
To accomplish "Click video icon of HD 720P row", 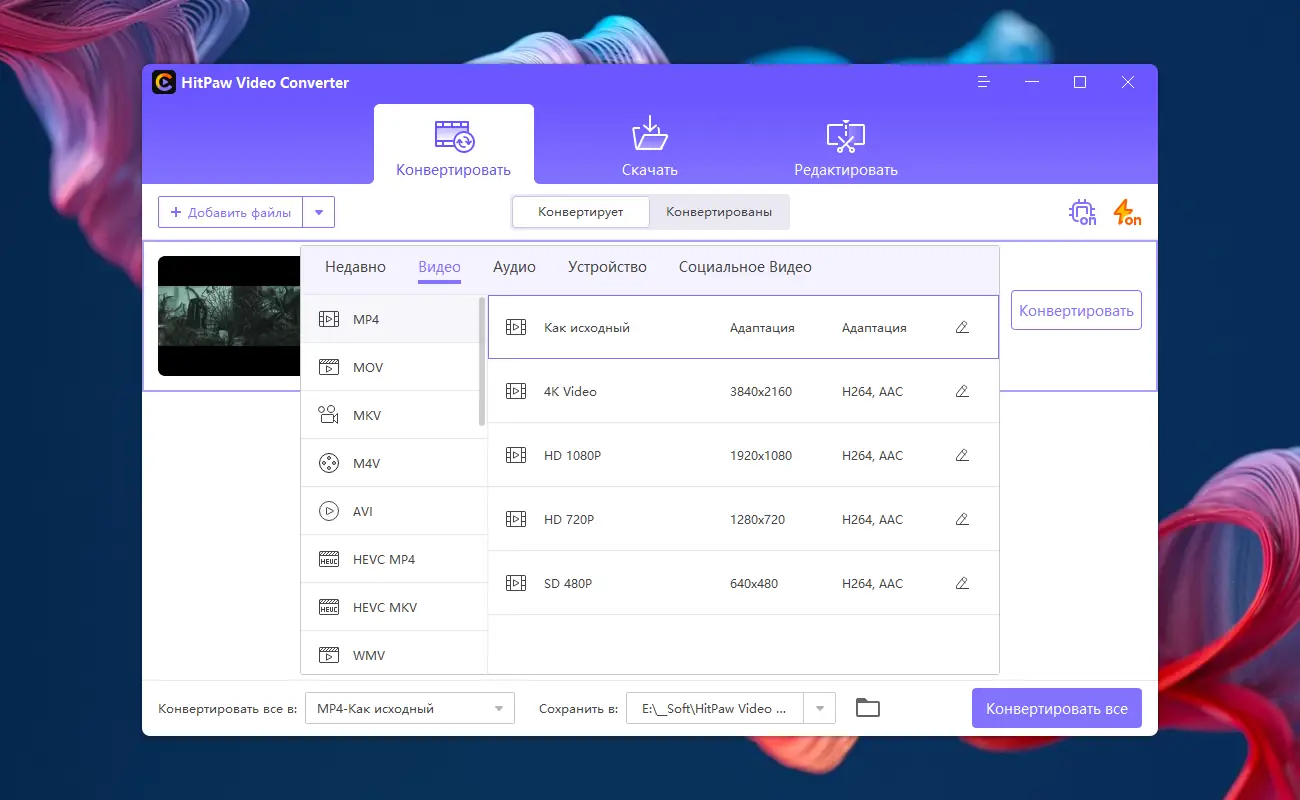I will pyautogui.click(x=516, y=519).
